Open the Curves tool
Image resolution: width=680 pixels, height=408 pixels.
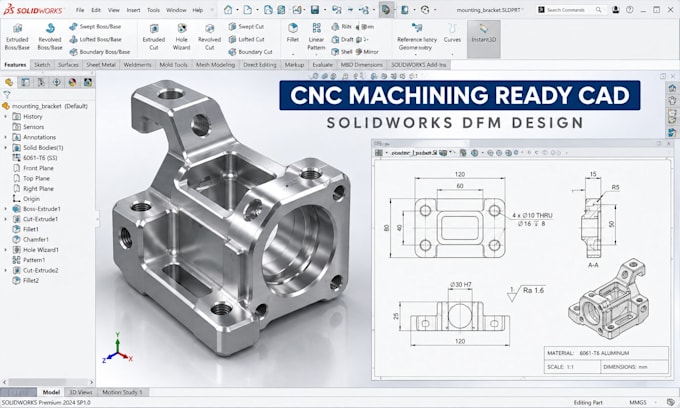(x=452, y=33)
